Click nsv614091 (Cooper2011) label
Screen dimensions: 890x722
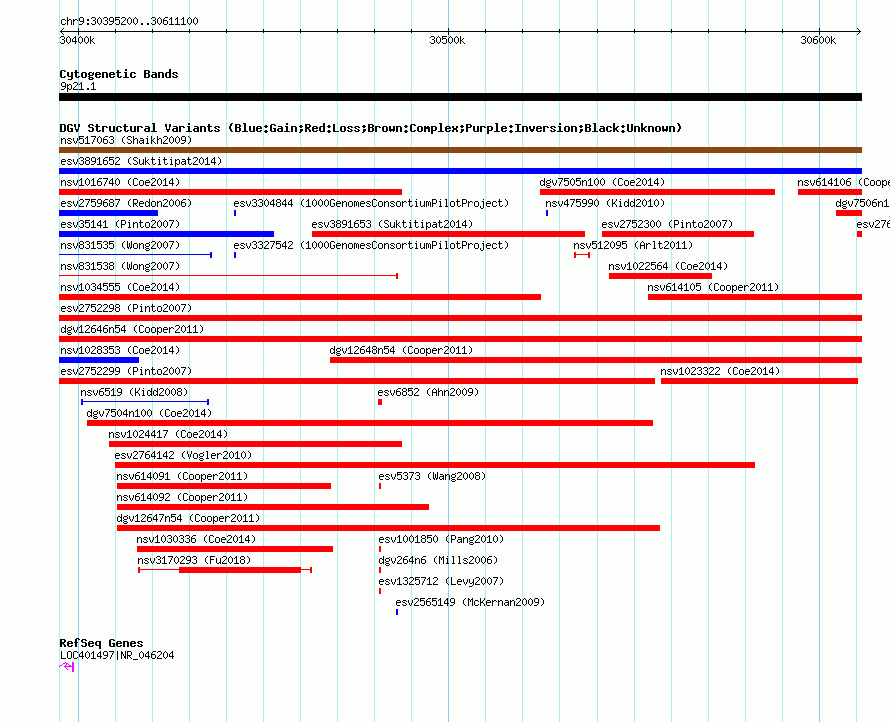tap(182, 476)
